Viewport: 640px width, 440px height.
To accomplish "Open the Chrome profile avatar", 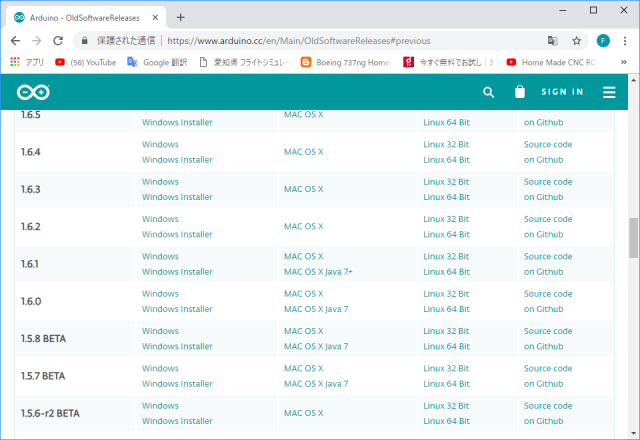I will (x=603, y=41).
